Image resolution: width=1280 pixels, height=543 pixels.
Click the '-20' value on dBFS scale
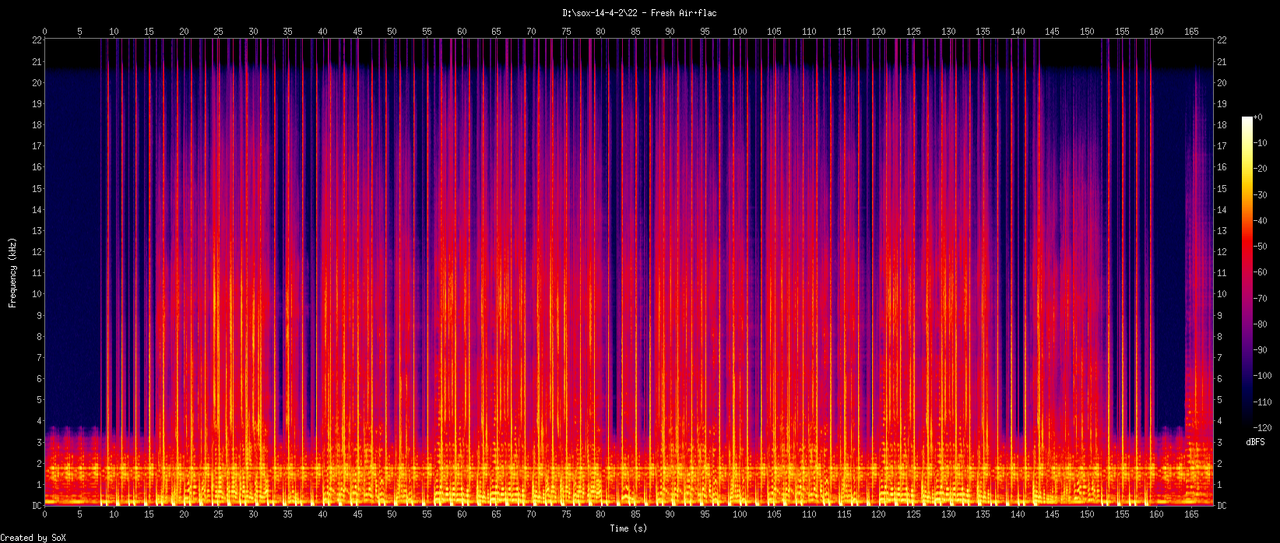pyautogui.click(x=1263, y=169)
